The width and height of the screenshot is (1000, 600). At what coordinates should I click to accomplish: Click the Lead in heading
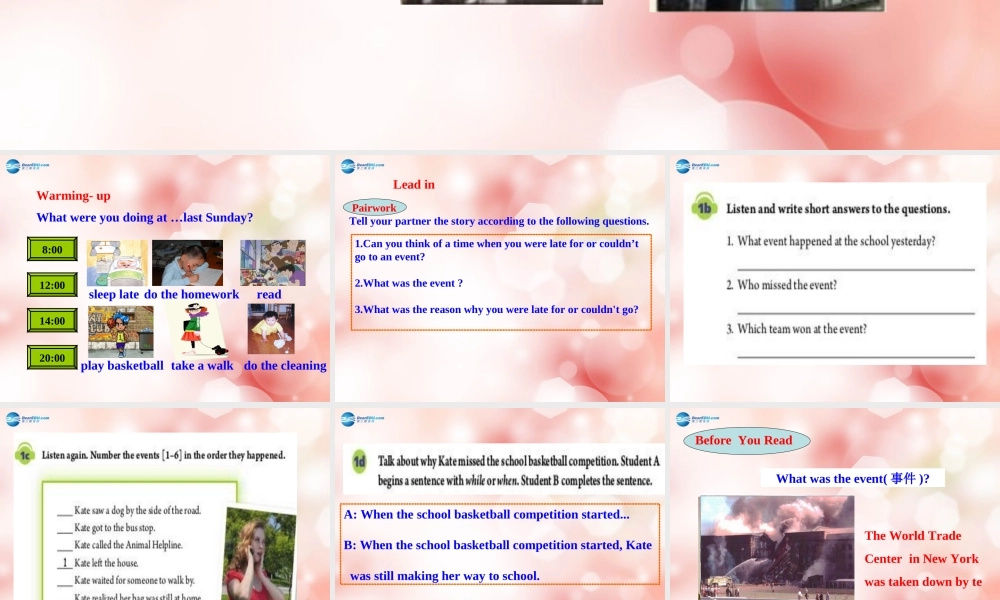click(414, 184)
